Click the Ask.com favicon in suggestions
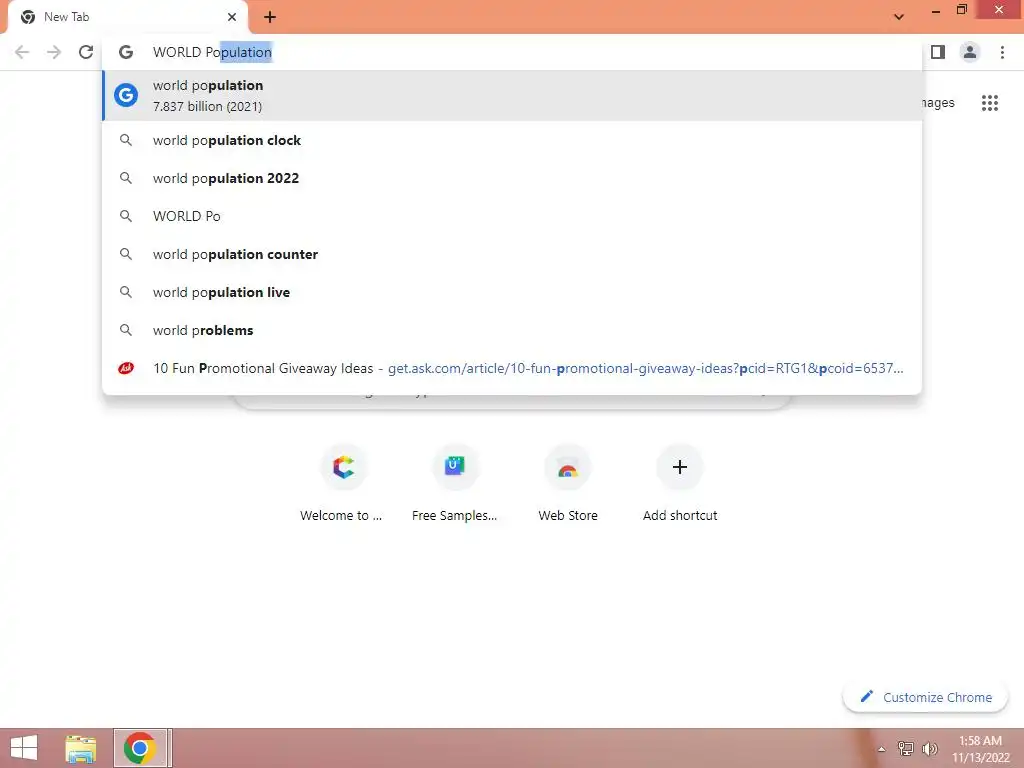Viewport: 1024px width, 768px height. (125, 368)
